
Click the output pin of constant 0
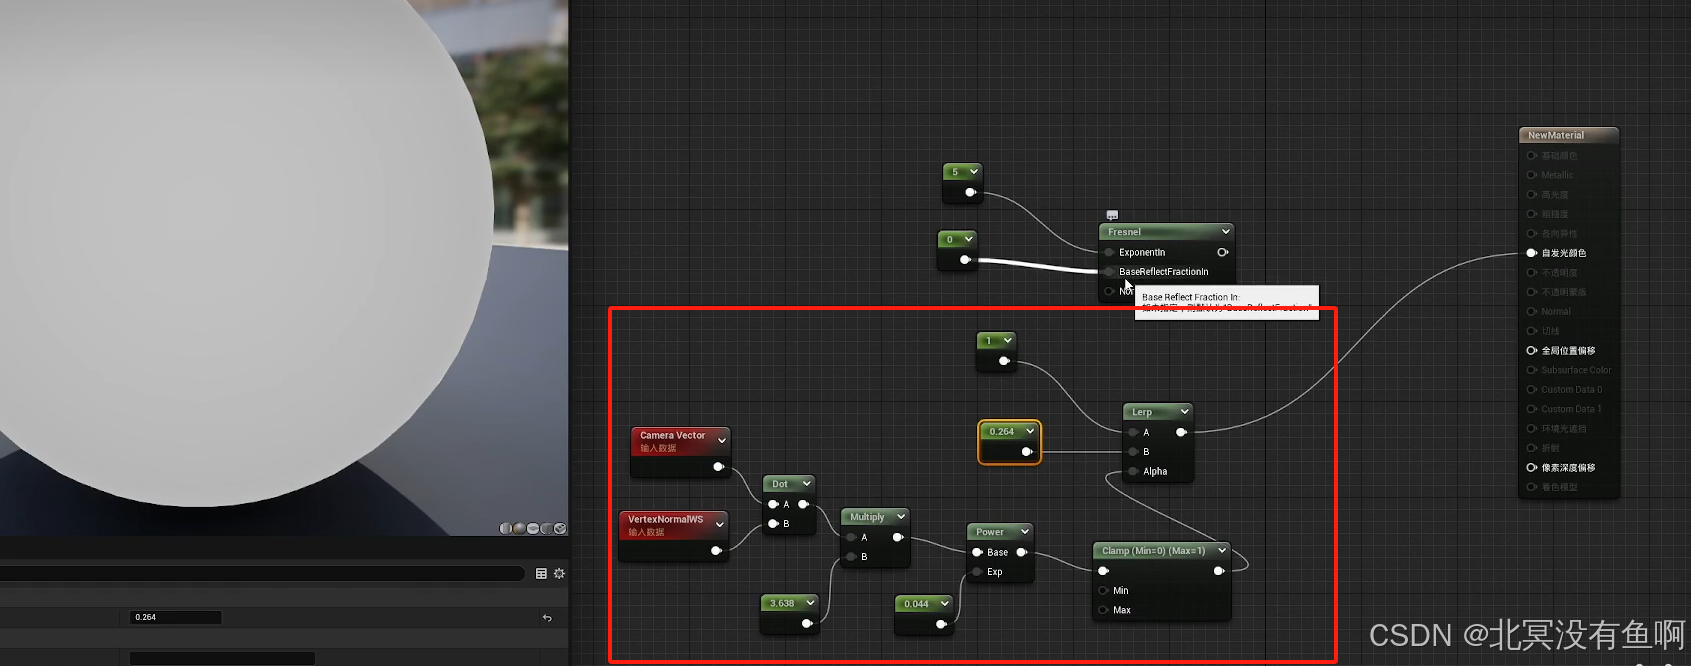(x=965, y=260)
